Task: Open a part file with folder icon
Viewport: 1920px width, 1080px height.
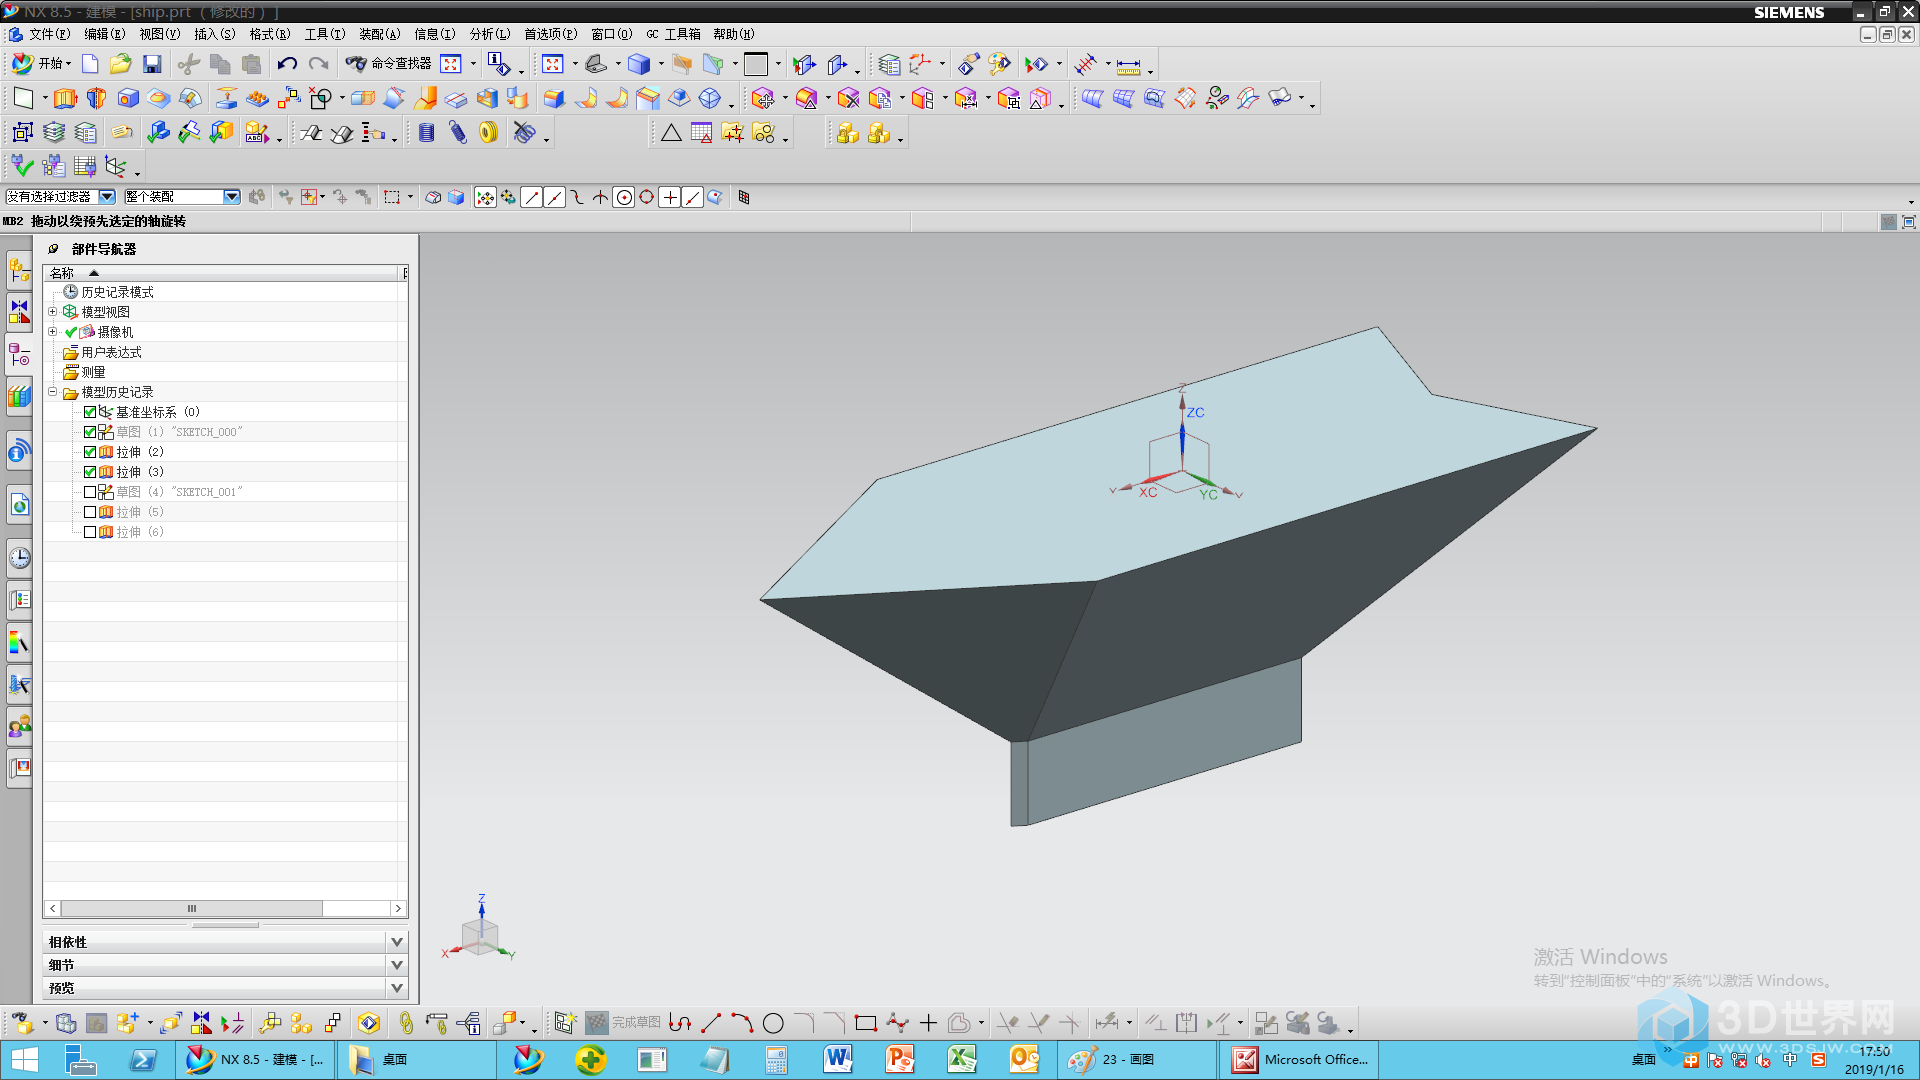Action: pos(121,64)
